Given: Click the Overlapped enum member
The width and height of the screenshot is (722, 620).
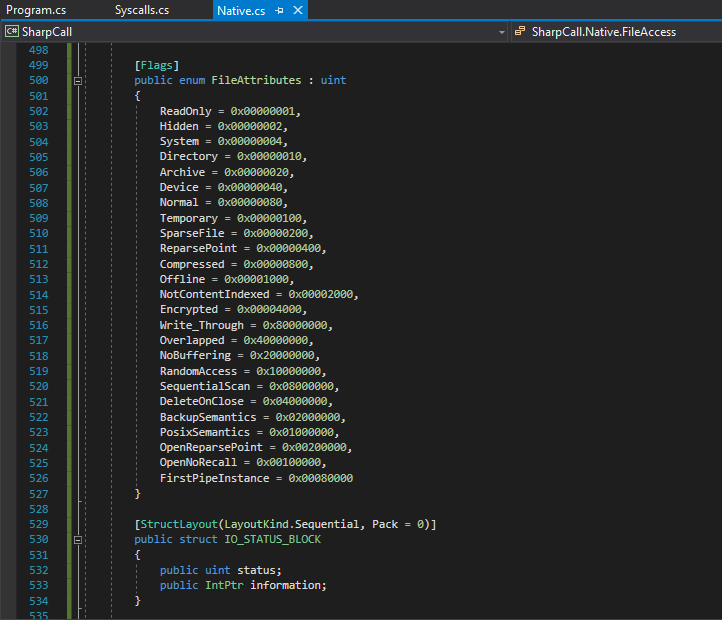Looking at the screenshot, I should [192, 340].
